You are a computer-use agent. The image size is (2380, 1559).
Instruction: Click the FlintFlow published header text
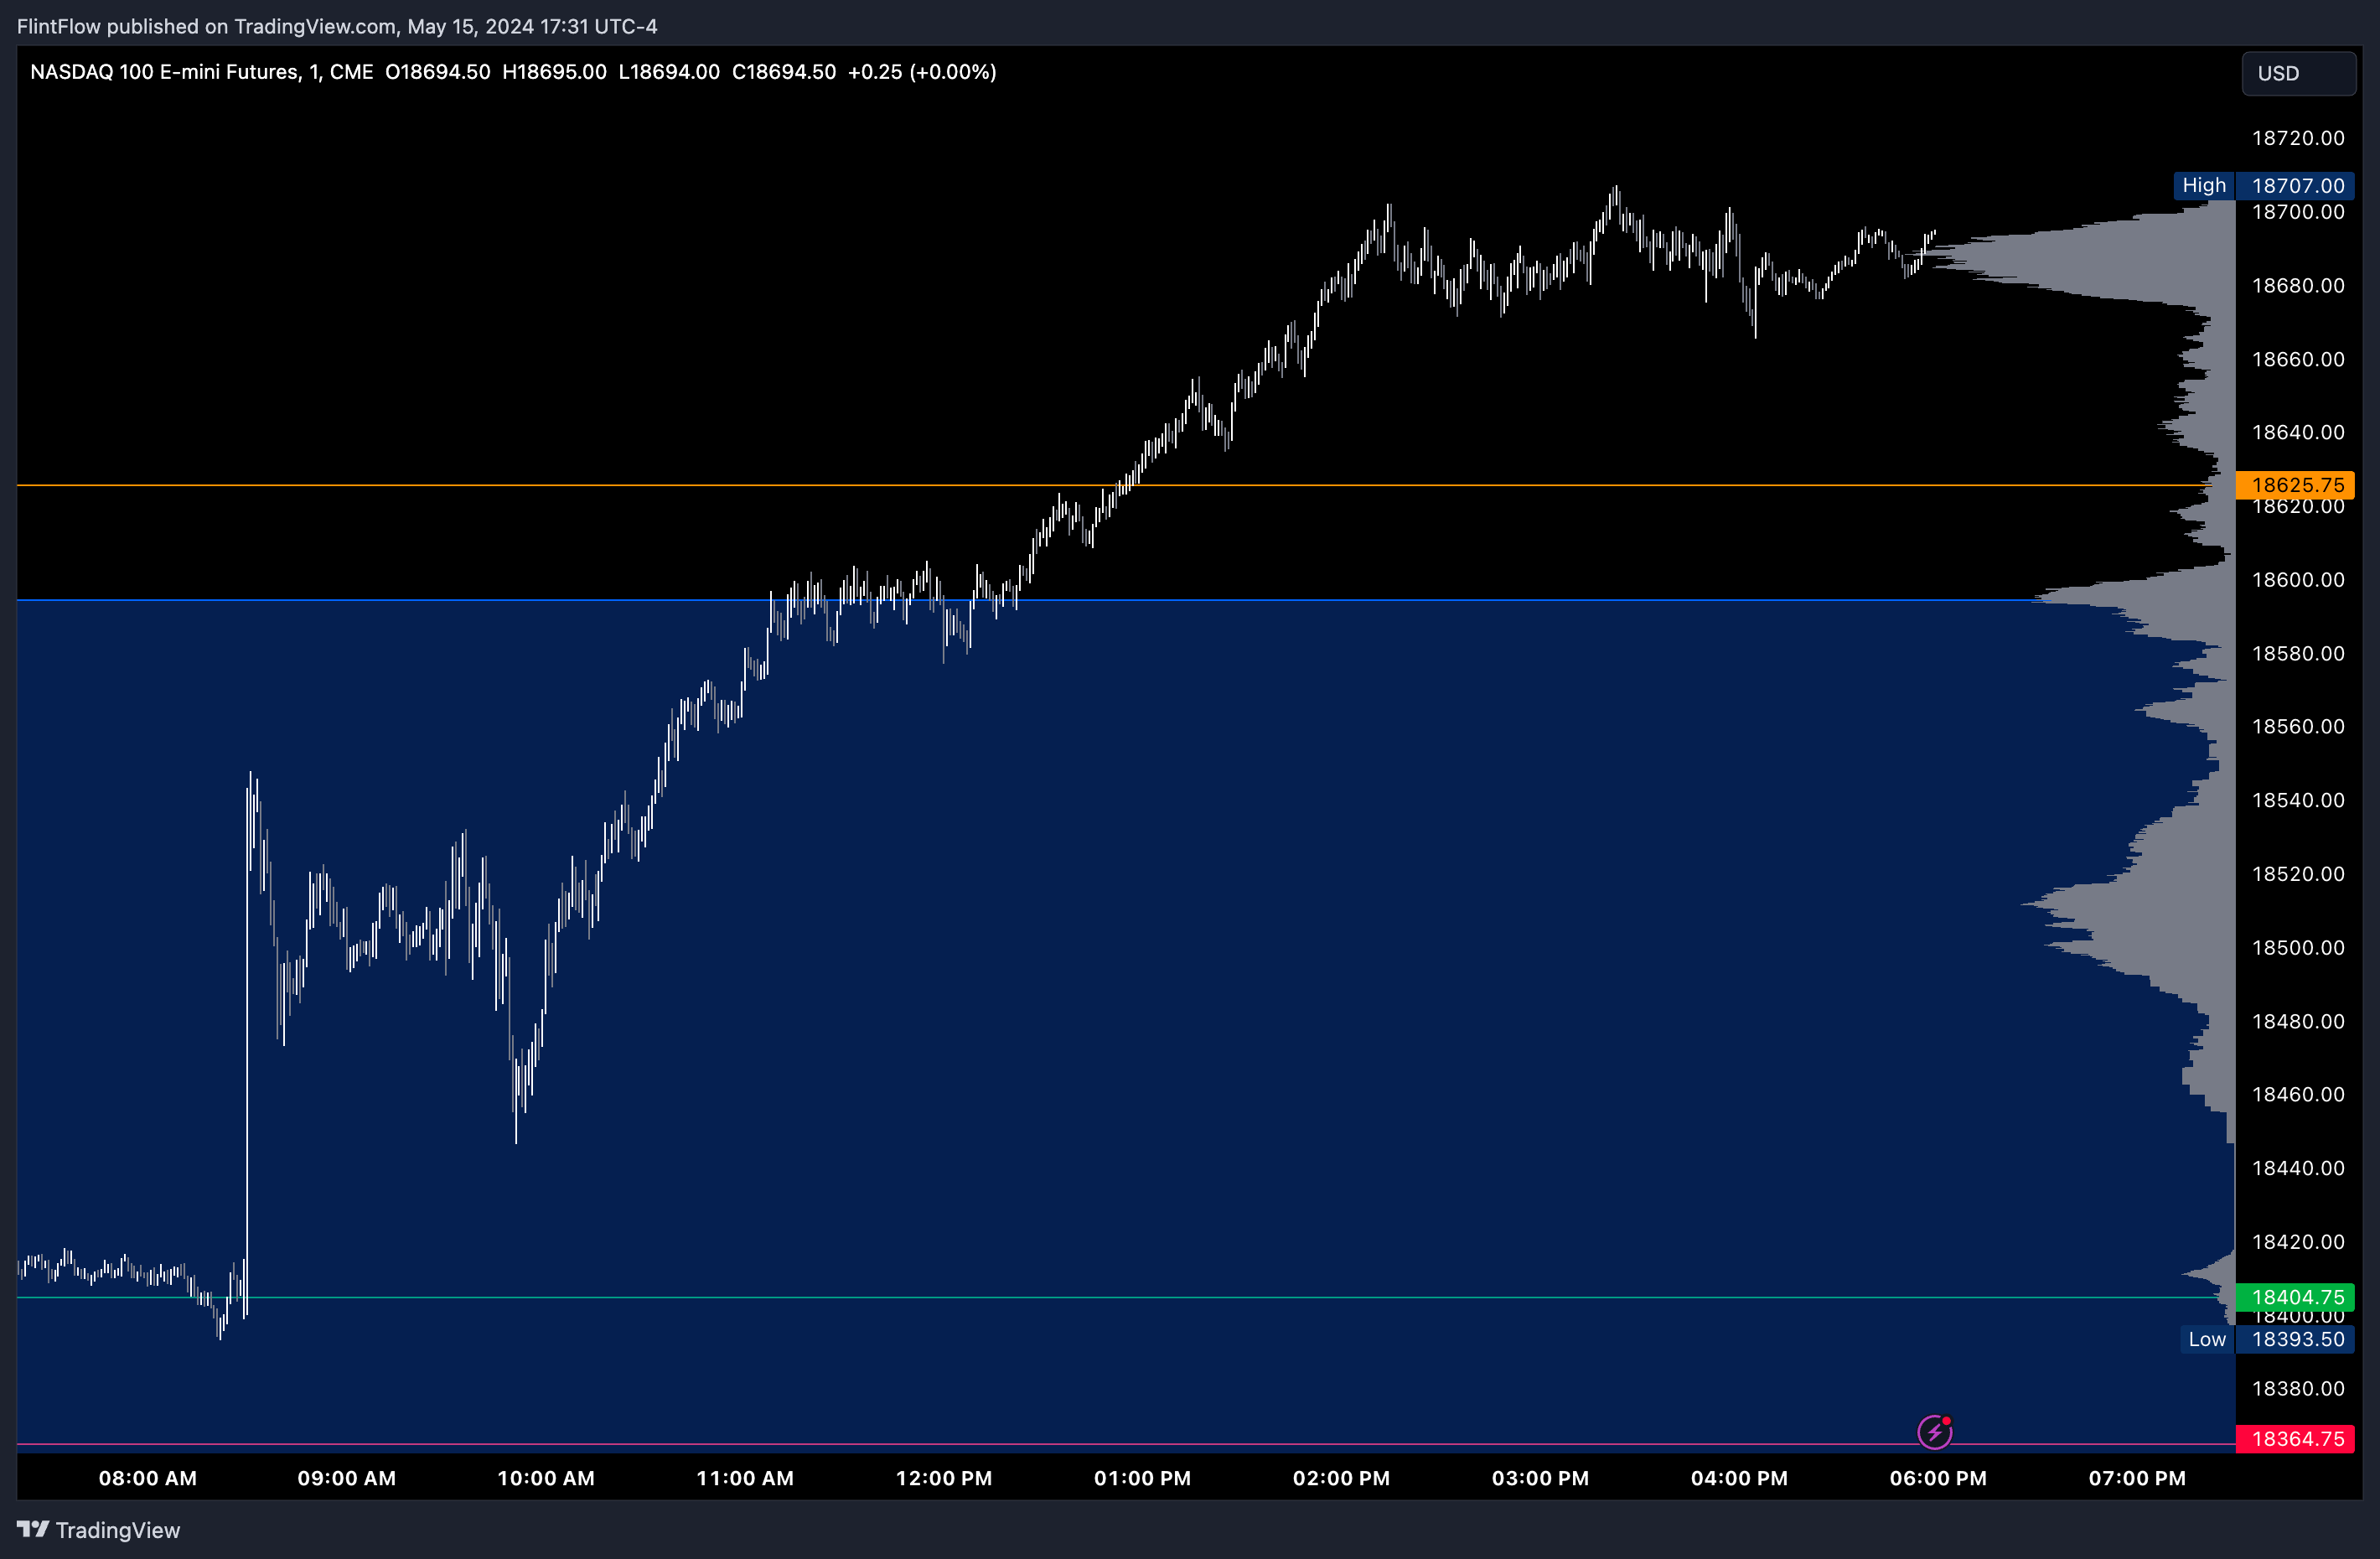[x=337, y=26]
